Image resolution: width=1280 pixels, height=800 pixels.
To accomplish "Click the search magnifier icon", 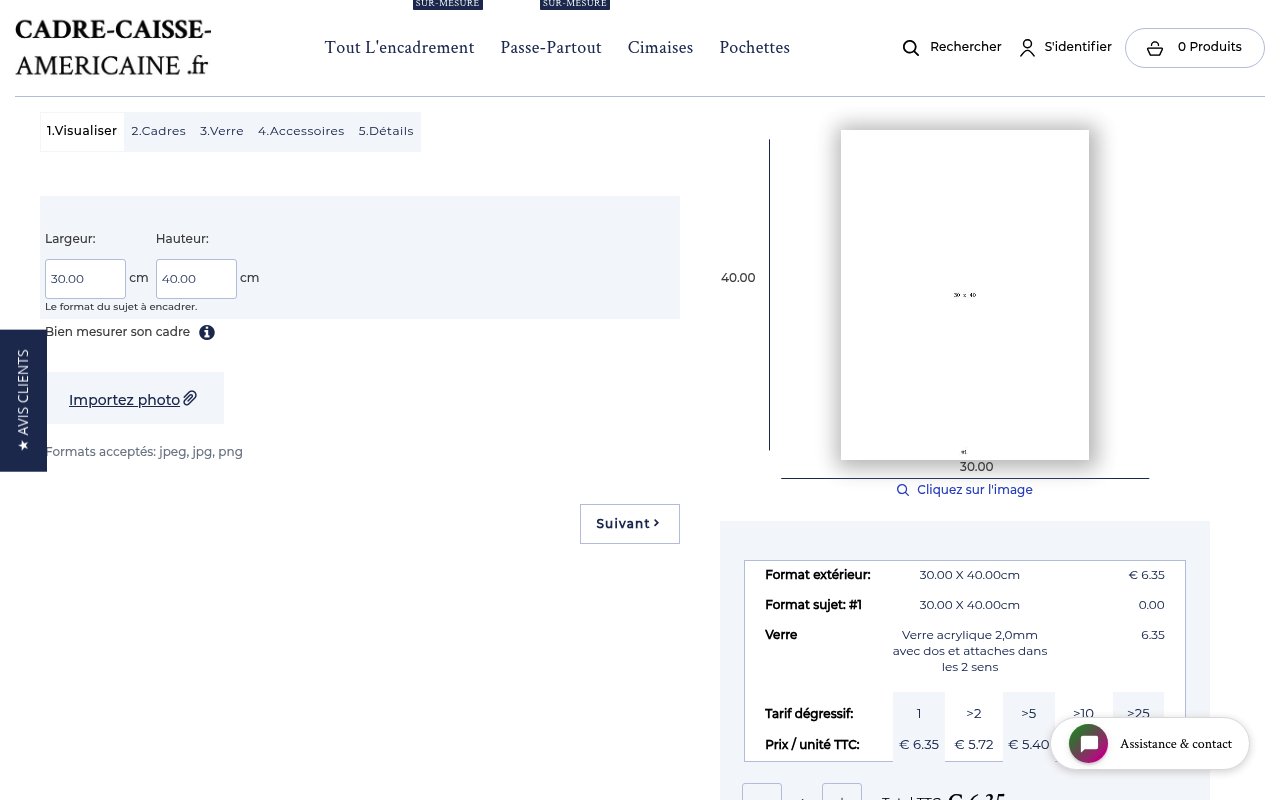I will click(911, 48).
